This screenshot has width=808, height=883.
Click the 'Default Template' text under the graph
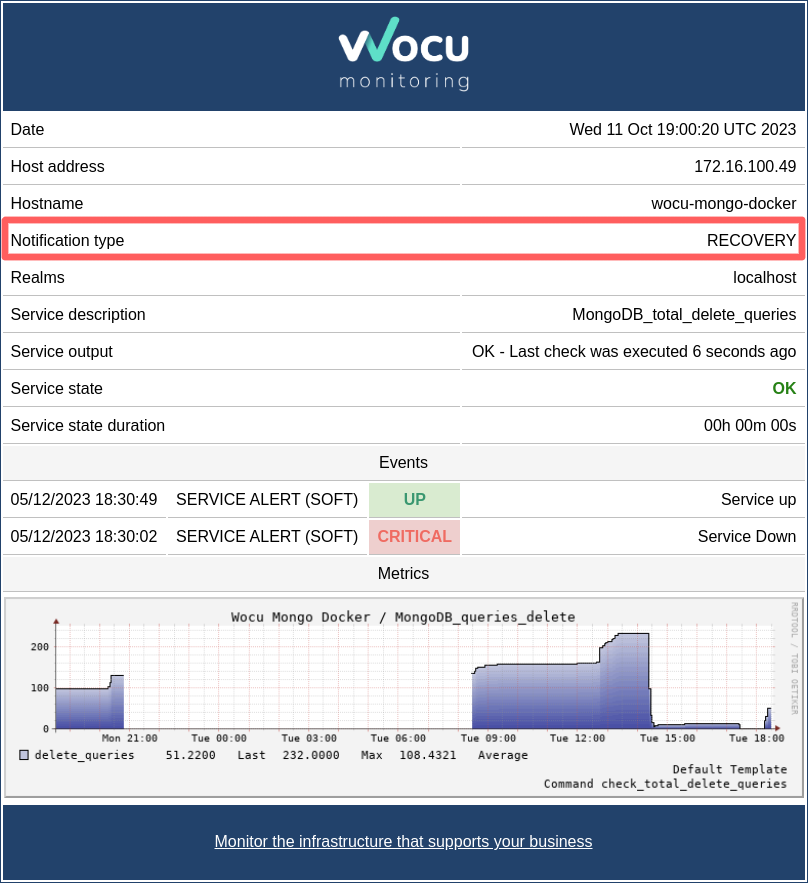point(730,769)
